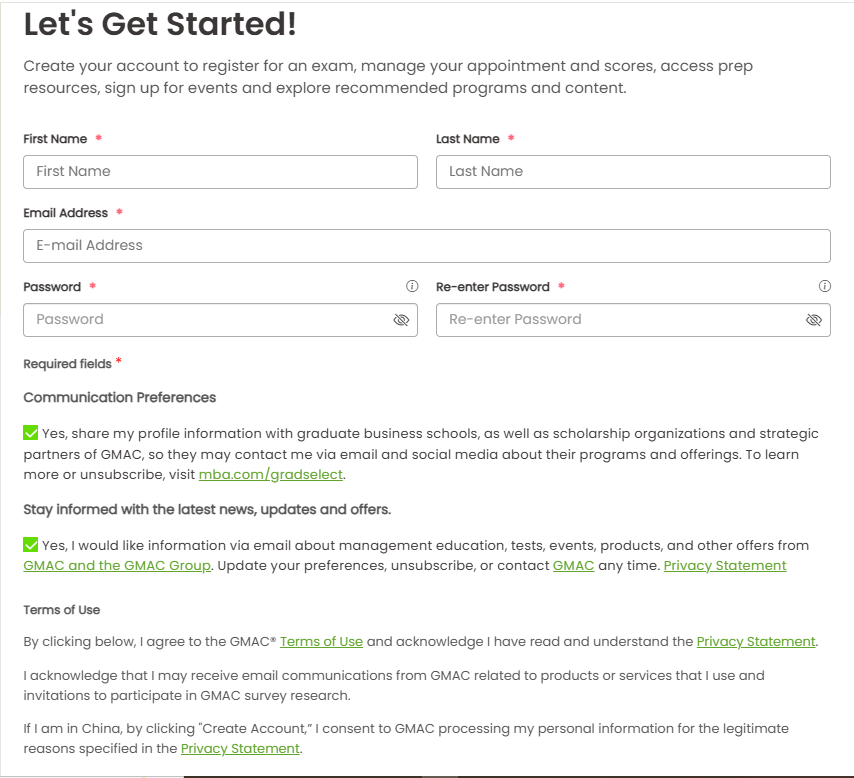Show password in the Password field
854x778 pixels.
401,320
